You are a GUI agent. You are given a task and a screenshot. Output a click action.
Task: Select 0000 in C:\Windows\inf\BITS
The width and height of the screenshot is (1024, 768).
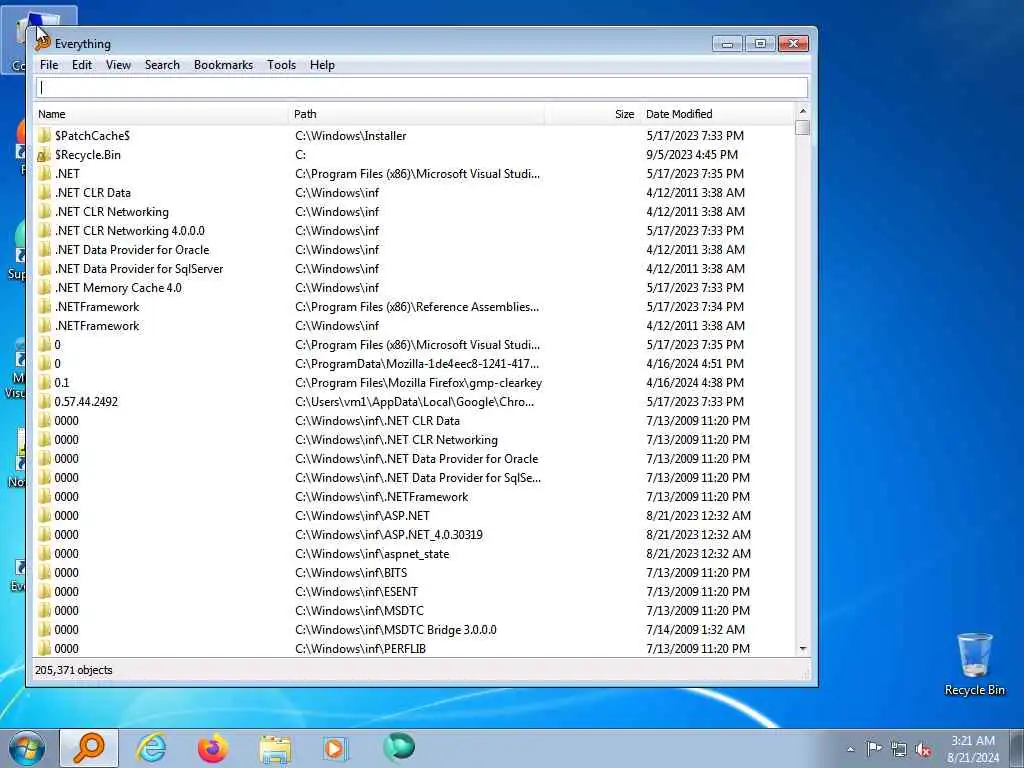click(x=67, y=573)
